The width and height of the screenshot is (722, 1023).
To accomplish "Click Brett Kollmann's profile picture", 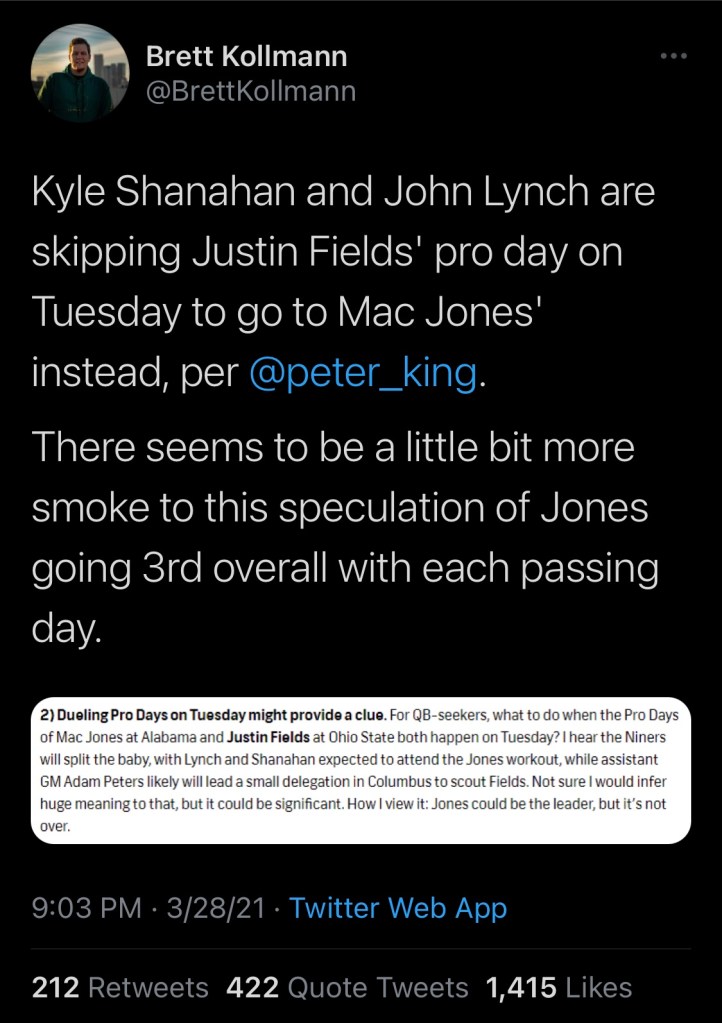I will click(x=80, y=73).
